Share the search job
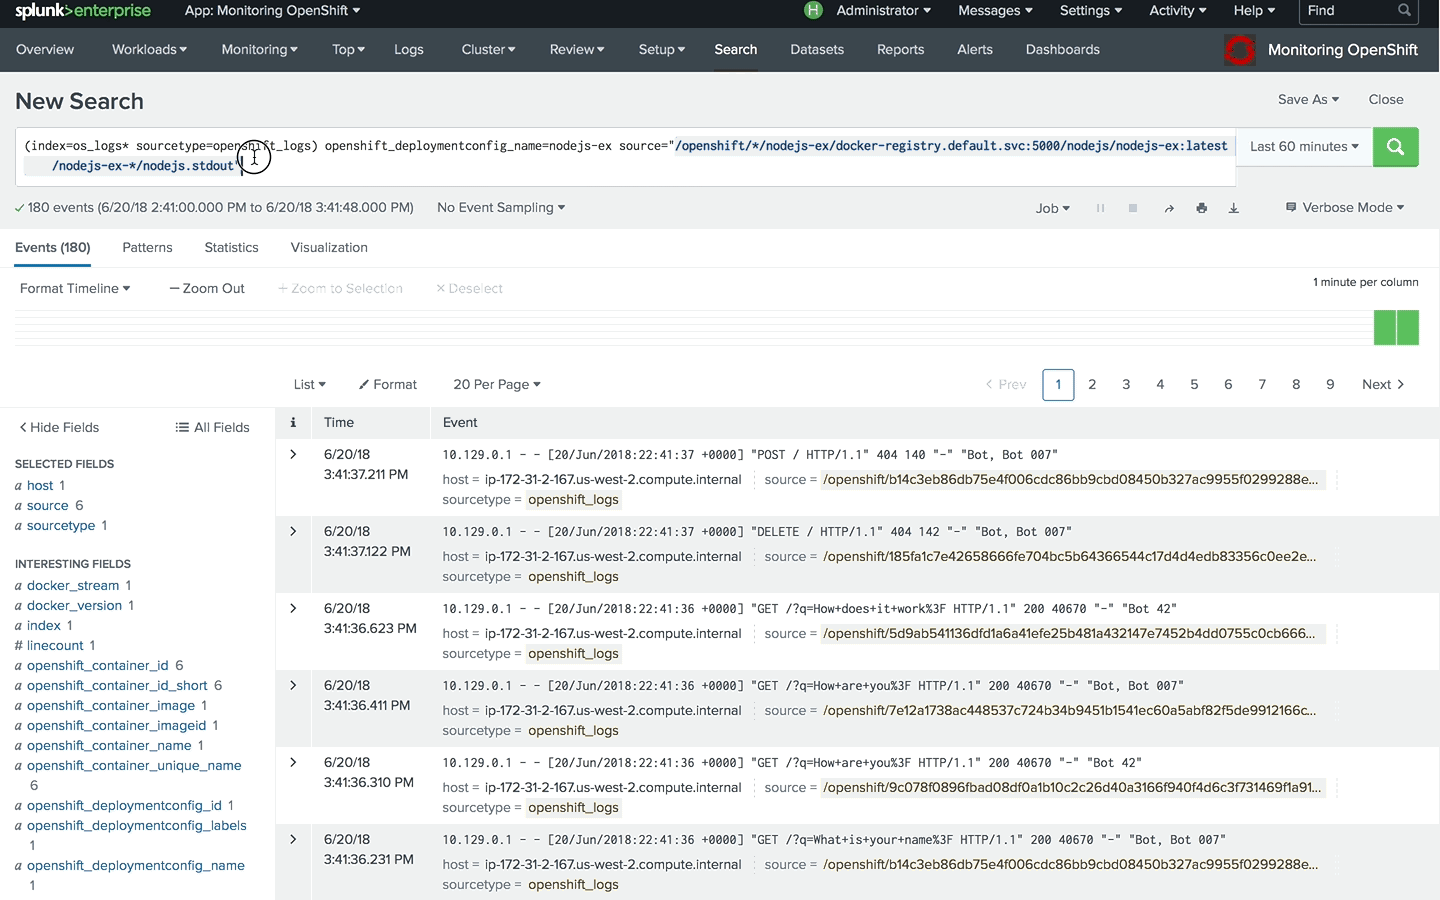Screen dimensions: 1440x900 click(x=1168, y=208)
